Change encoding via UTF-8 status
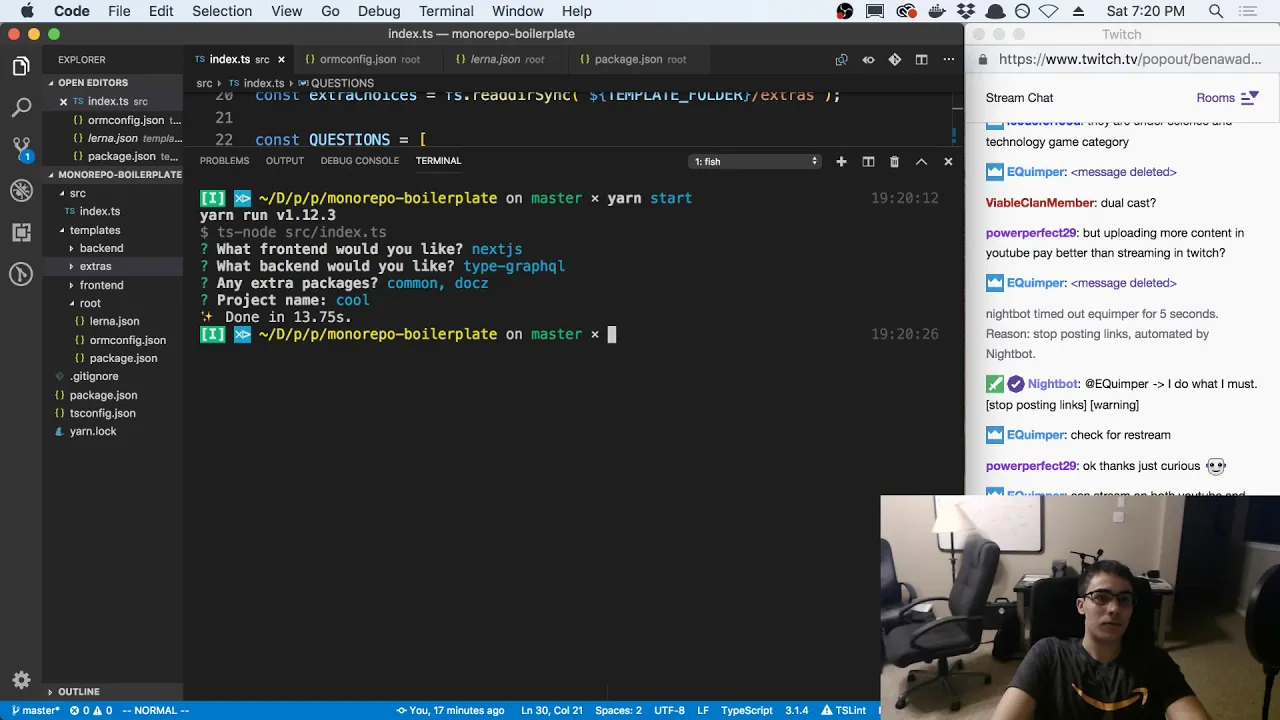Screen dimensions: 1280x720 (x=669, y=711)
